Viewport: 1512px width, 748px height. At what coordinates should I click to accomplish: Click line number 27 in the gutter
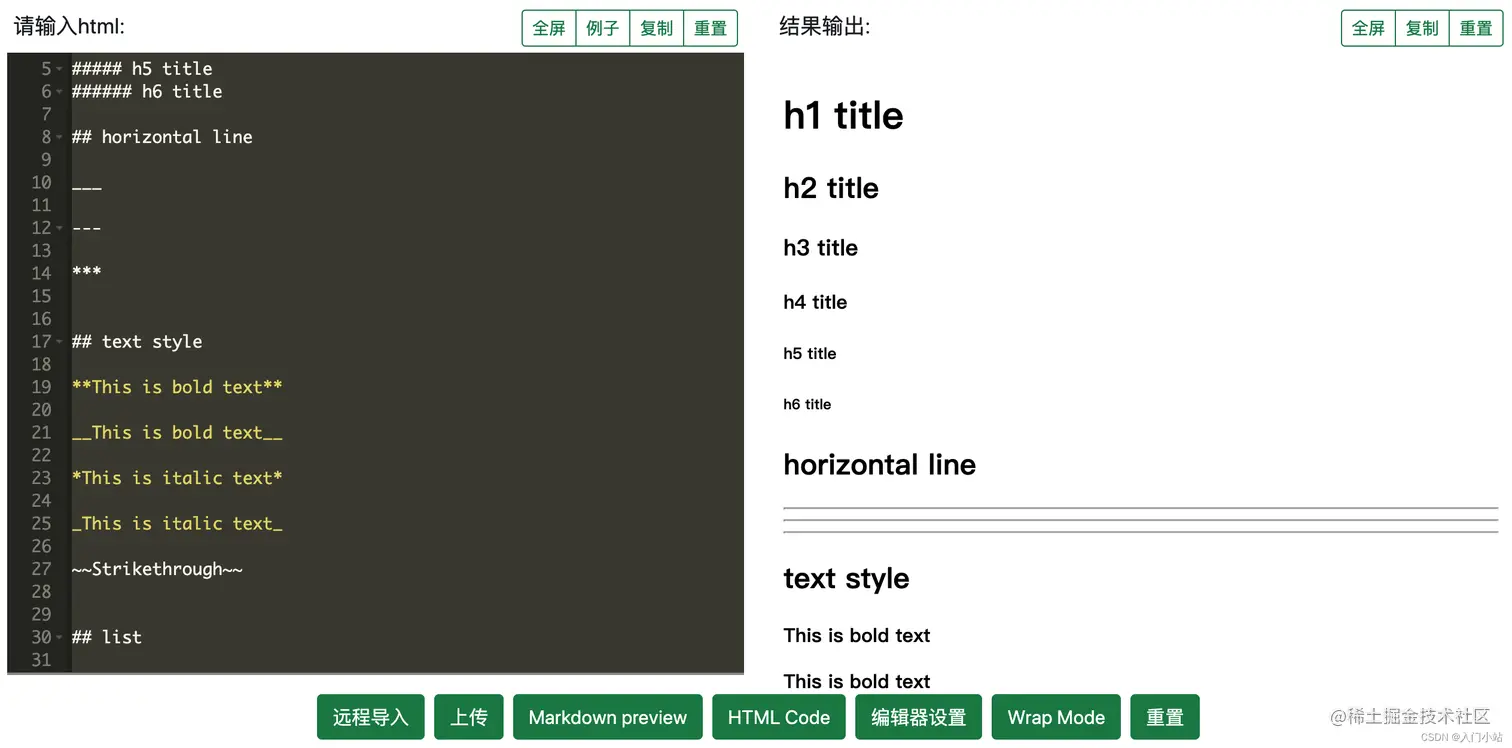coord(41,569)
